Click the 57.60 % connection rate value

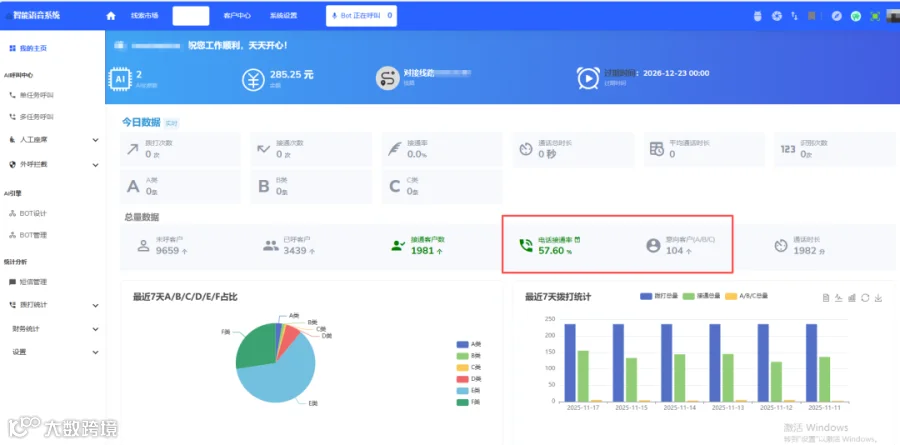[x=555, y=251]
